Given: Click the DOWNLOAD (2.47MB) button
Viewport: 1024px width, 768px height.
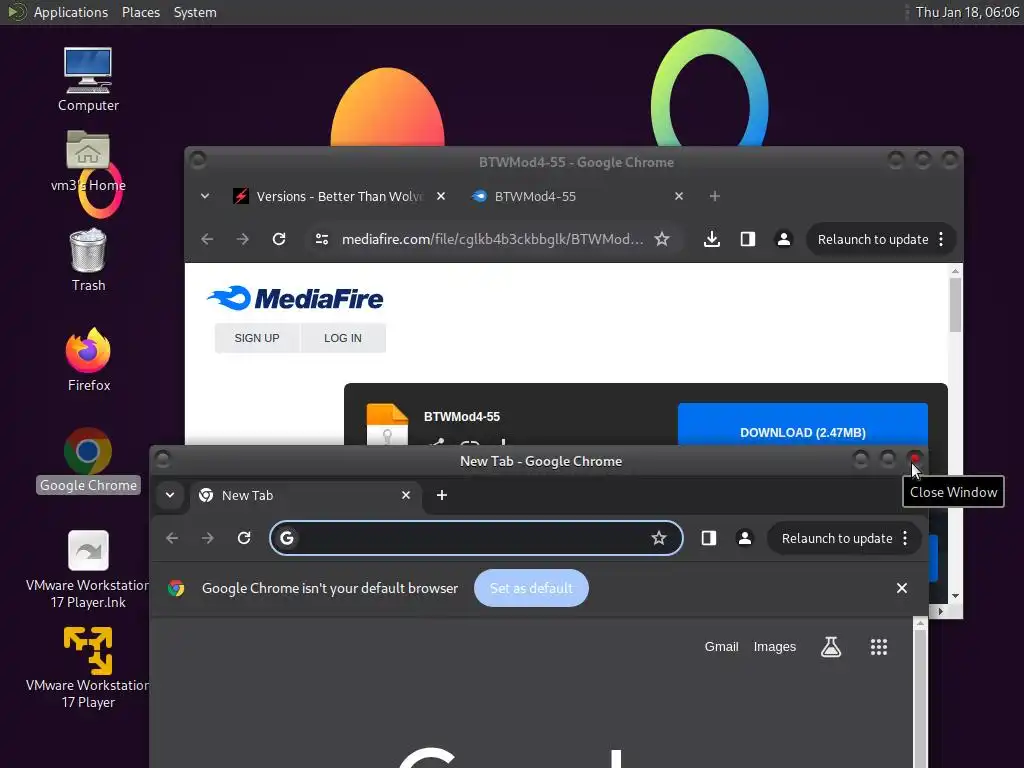Looking at the screenshot, I should tap(803, 424).
